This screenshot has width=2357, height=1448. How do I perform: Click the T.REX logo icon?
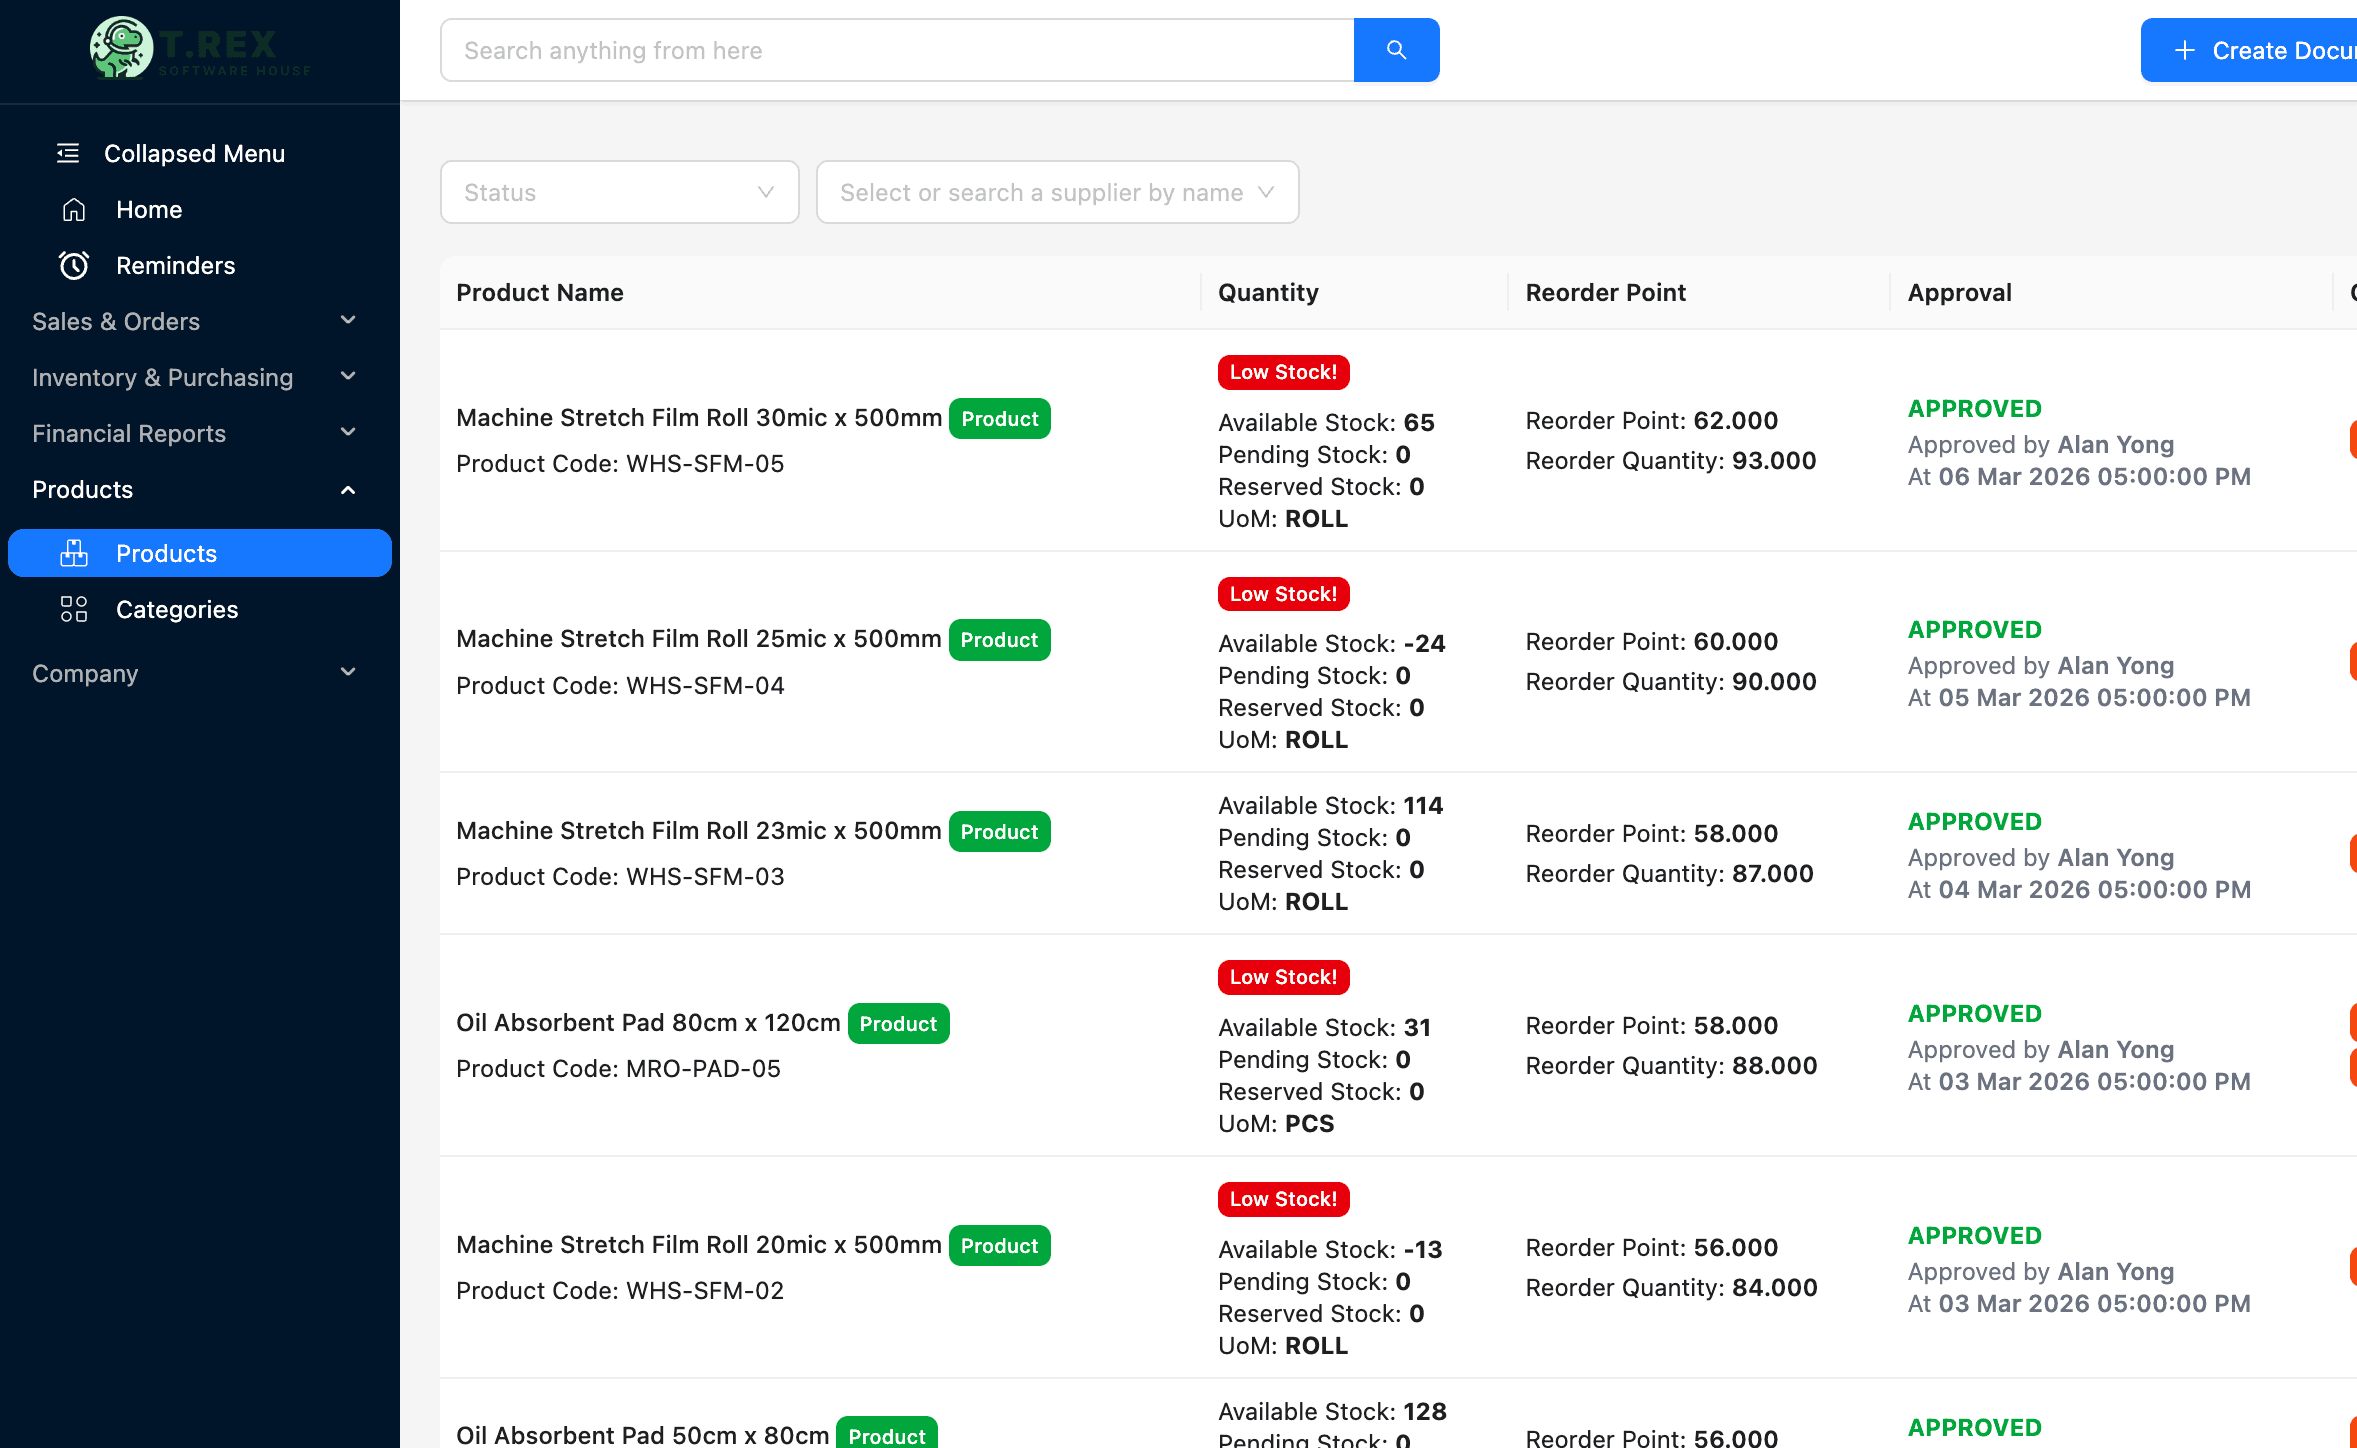tap(121, 47)
